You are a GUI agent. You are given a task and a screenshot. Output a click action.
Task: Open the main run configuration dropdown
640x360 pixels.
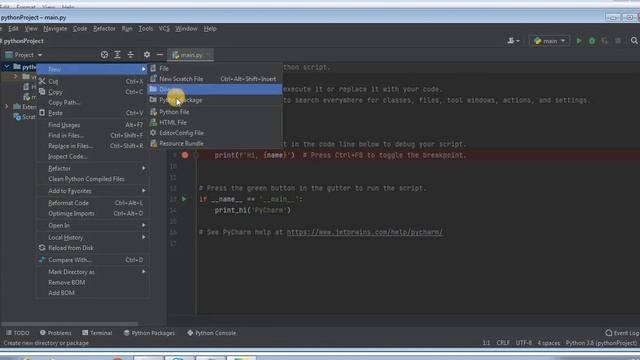click(x=549, y=41)
